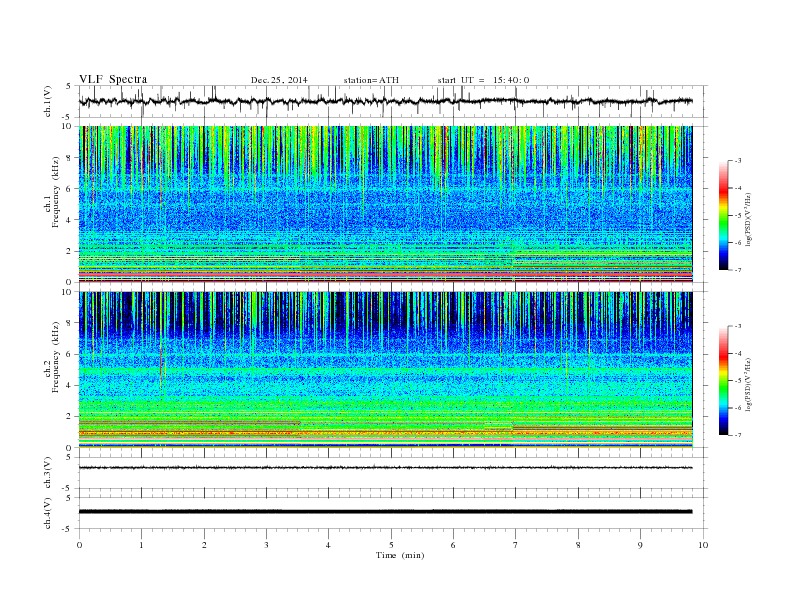The width and height of the screenshot is (792, 612).
Task: Click the "4" tick on the time axis
Action: pos(328,545)
